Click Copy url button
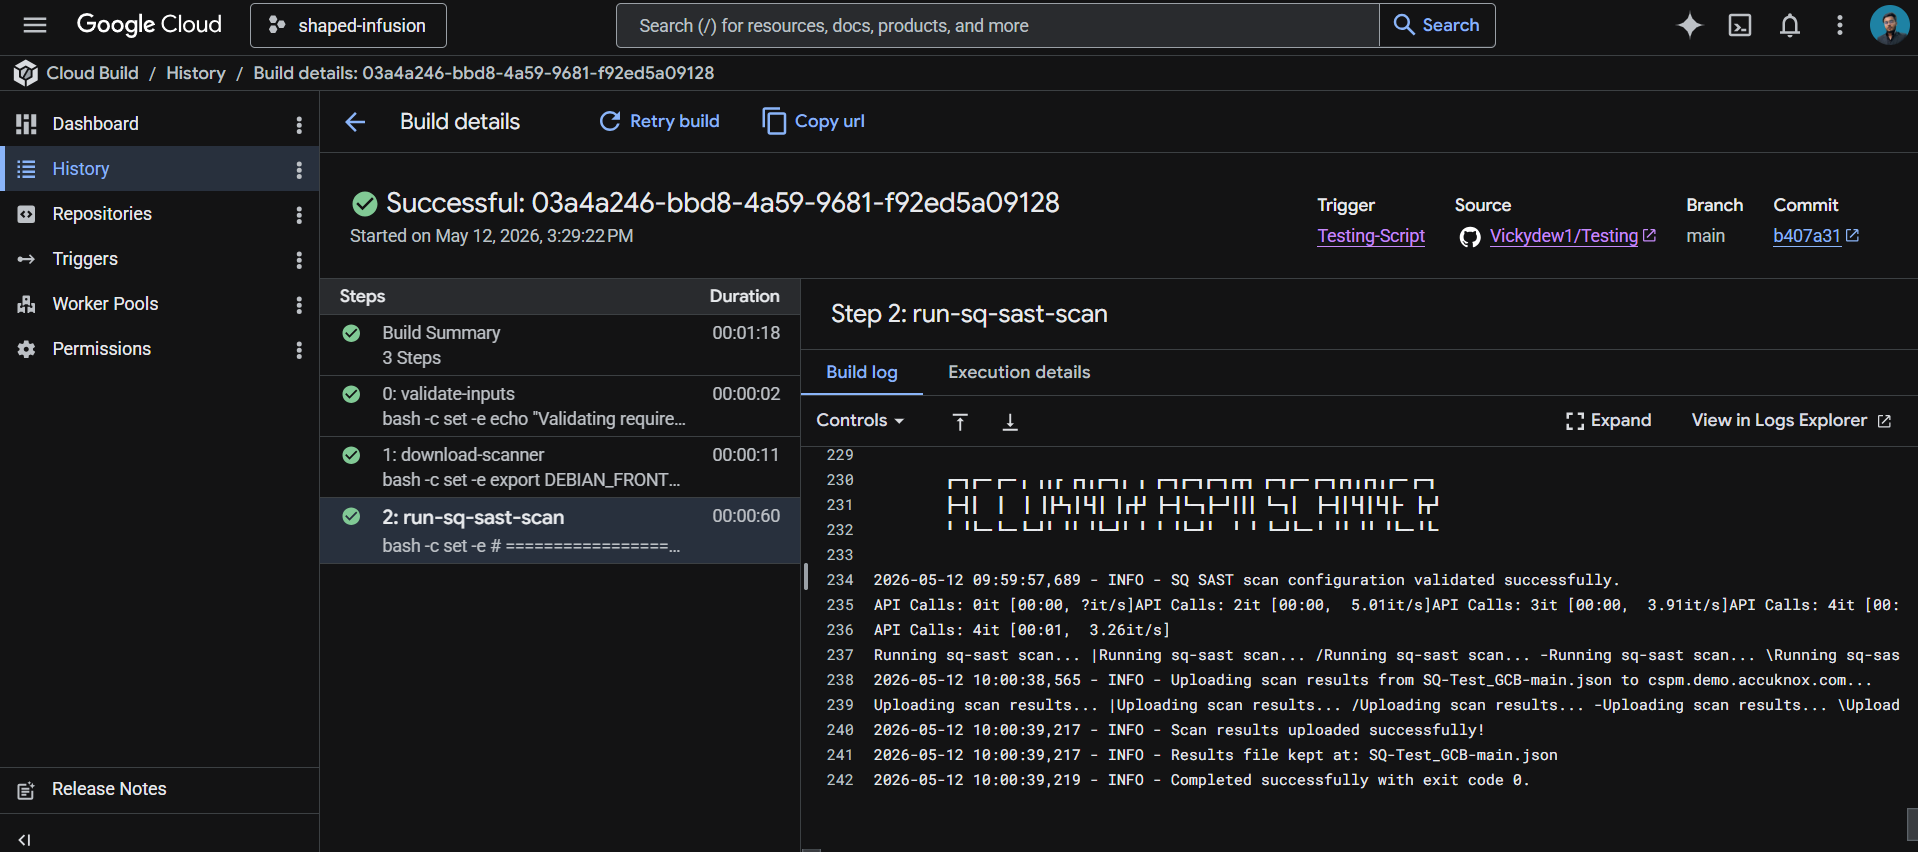Image resolution: width=1918 pixels, height=852 pixels. point(813,121)
